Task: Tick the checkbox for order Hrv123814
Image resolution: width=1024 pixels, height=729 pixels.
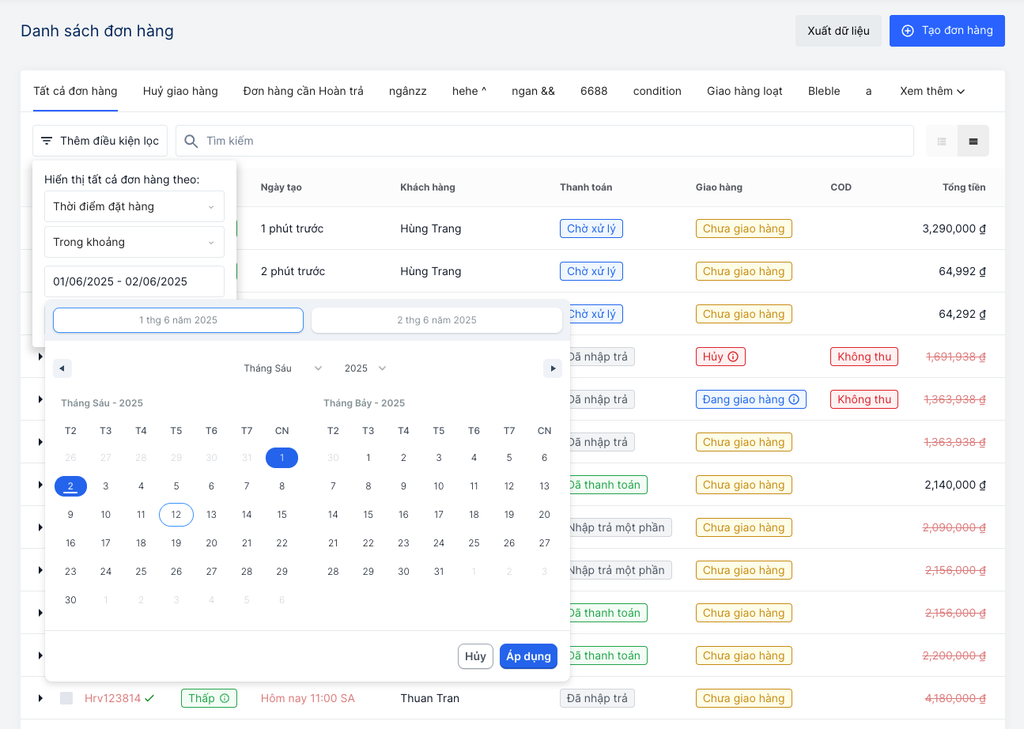Action: pyautogui.click(x=66, y=698)
